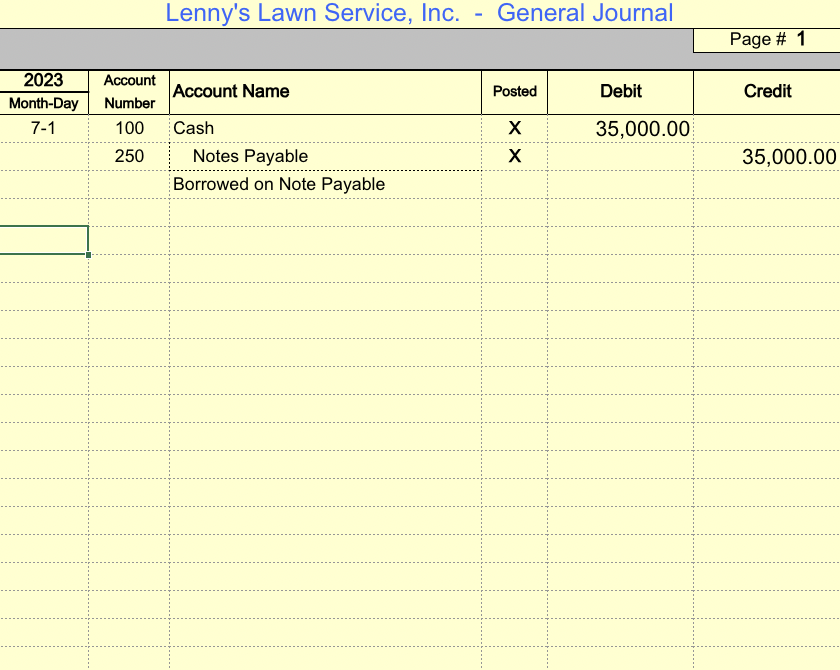Select the '2023' year header cell

click(x=43, y=81)
